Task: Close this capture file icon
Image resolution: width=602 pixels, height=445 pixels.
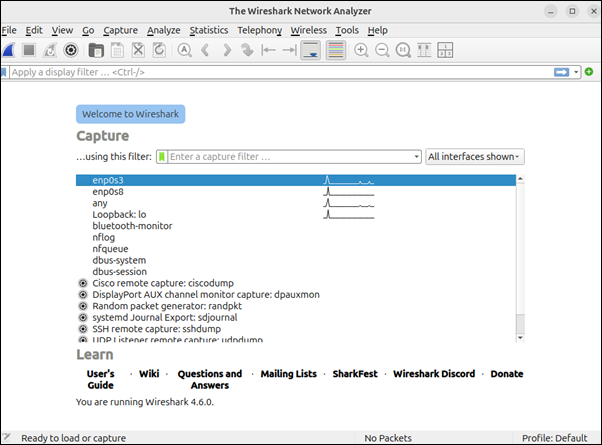Action: (x=138, y=50)
